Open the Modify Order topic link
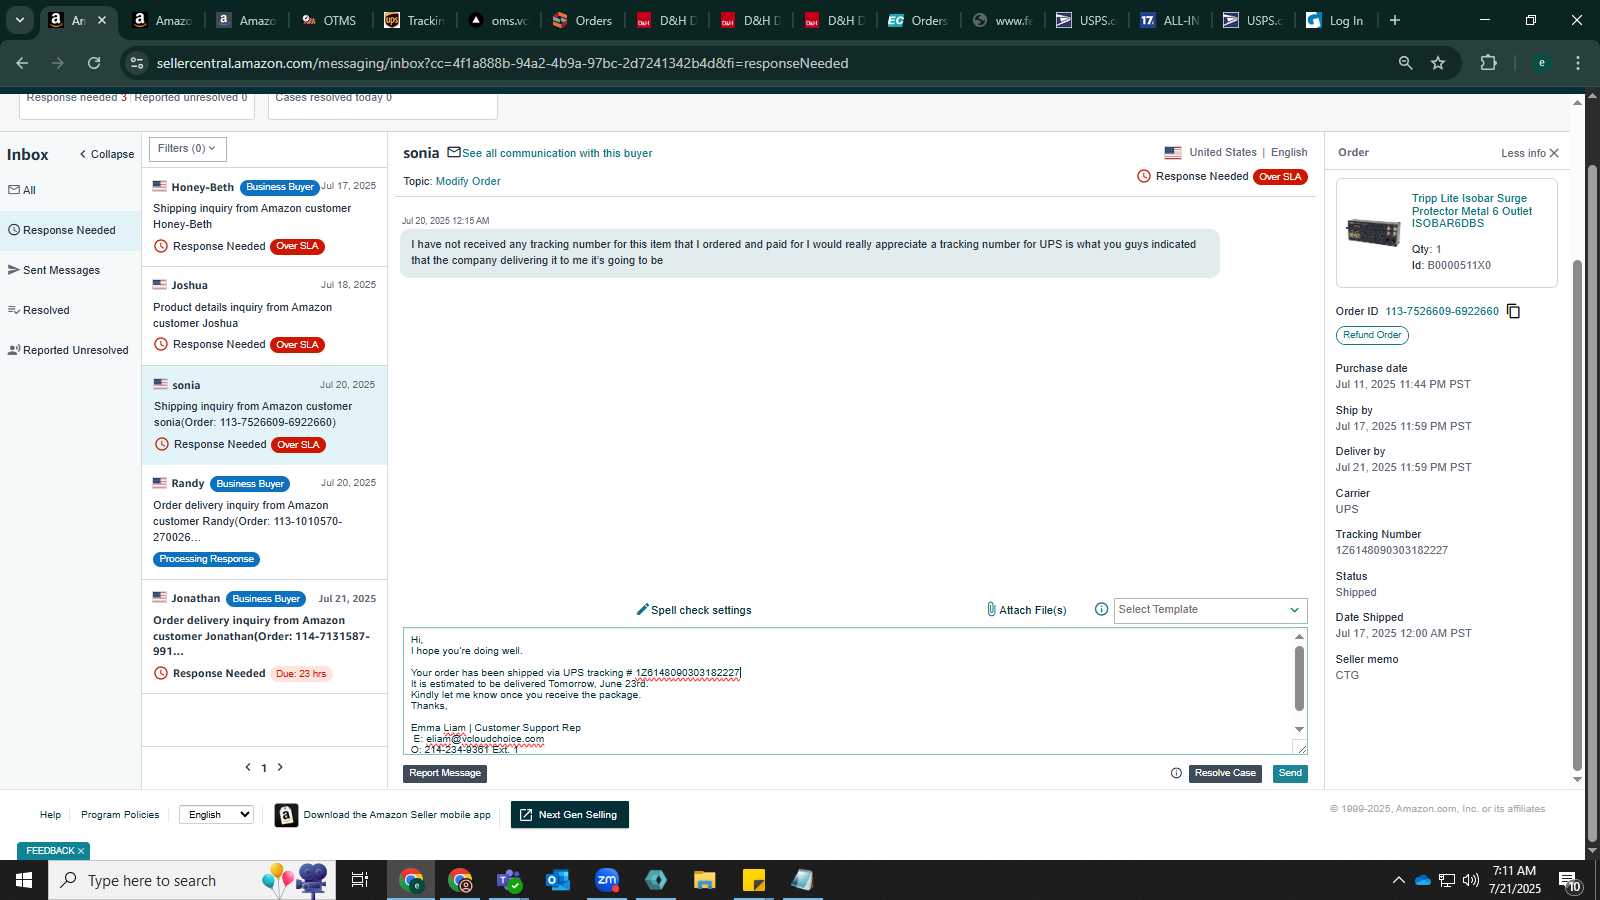This screenshot has width=1600, height=900. click(468, 181)
